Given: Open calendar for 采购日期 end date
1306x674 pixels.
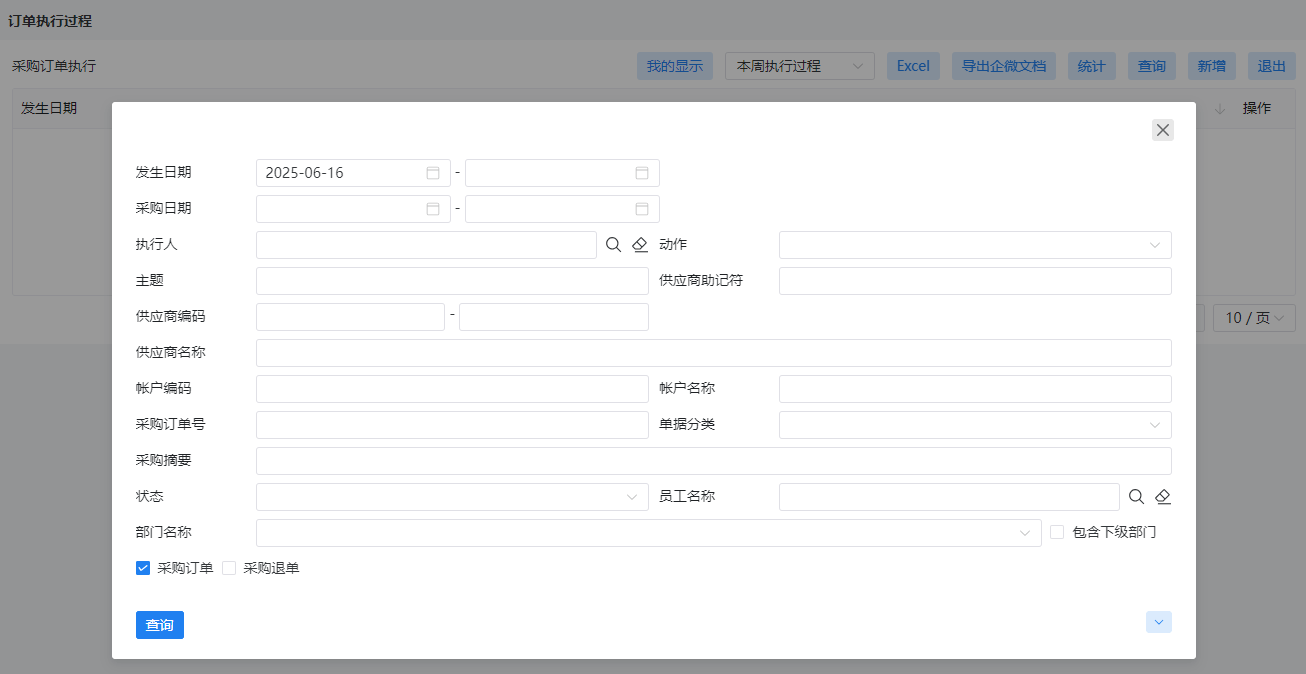Looking at the screenshot, I should (642, 209).
